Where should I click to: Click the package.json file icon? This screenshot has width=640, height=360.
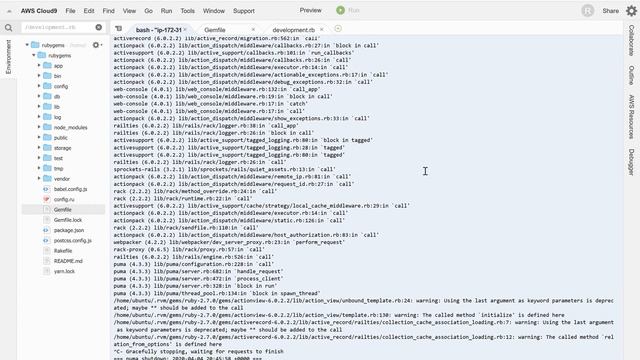46,230
